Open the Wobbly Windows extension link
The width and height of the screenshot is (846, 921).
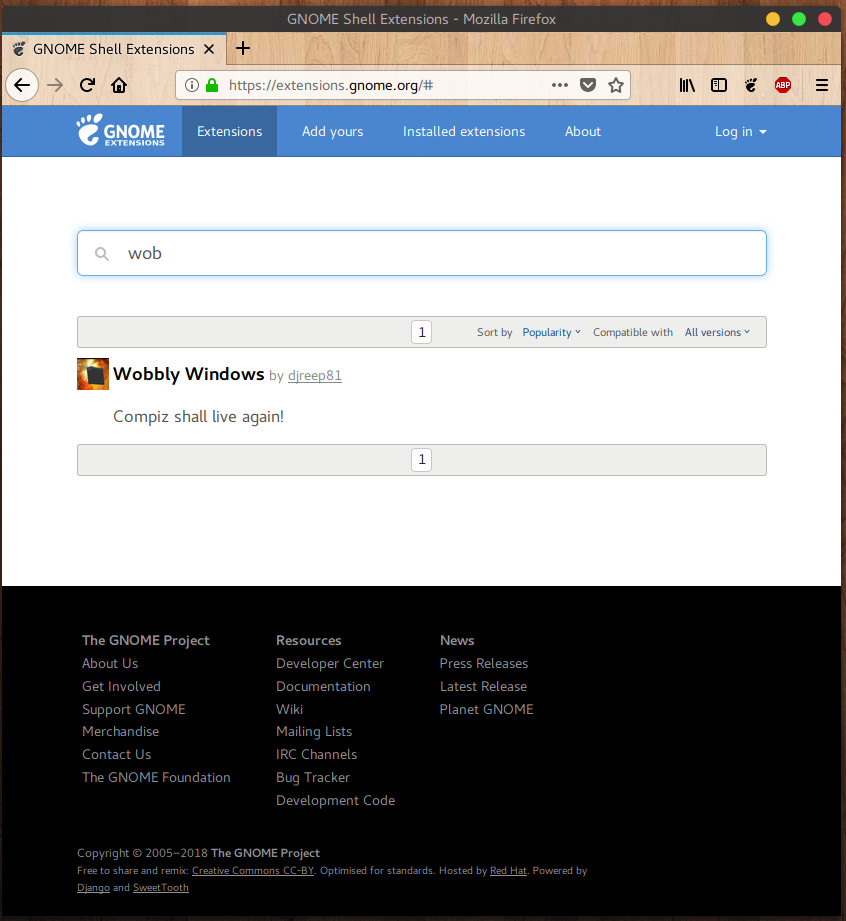click(x=189, y=374)
